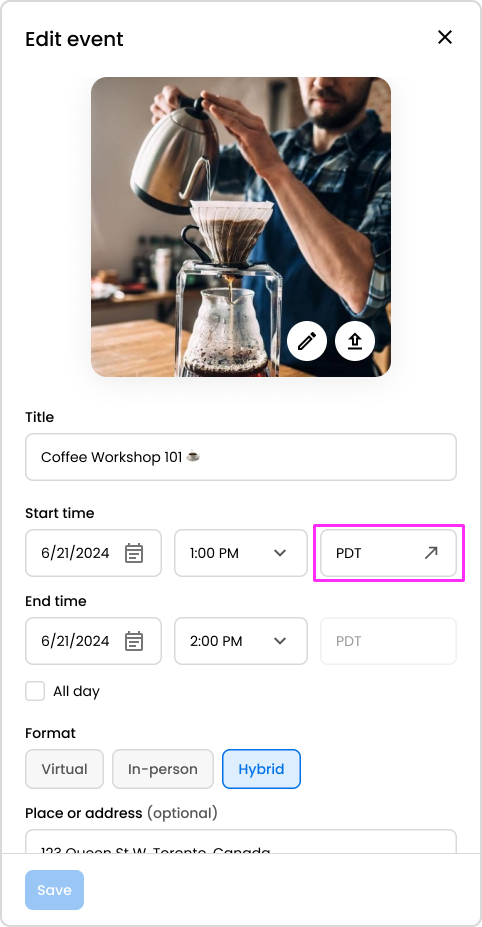
Task: Select the In-person format option
Action: [163, 769]
